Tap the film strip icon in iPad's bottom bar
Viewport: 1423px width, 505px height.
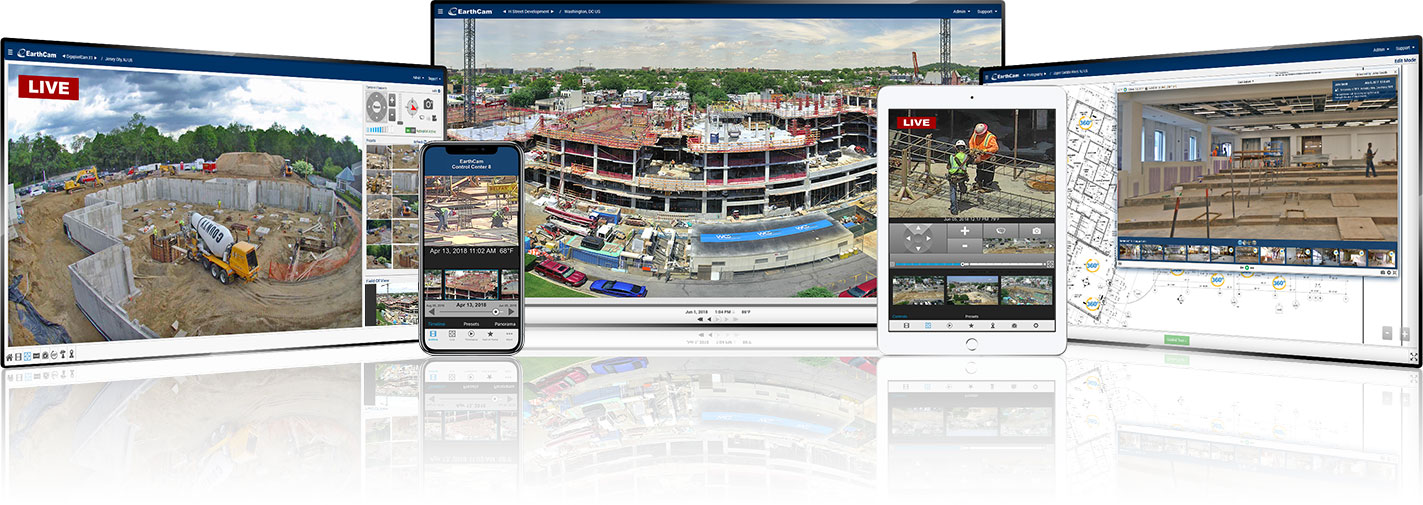tap(906, 326)
